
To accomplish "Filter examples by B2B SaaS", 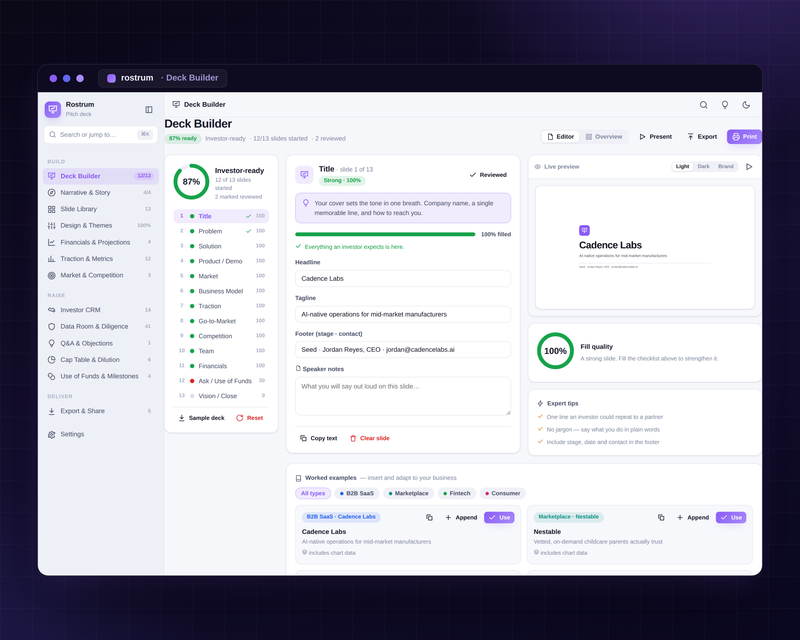I will [x=357, y=493].
